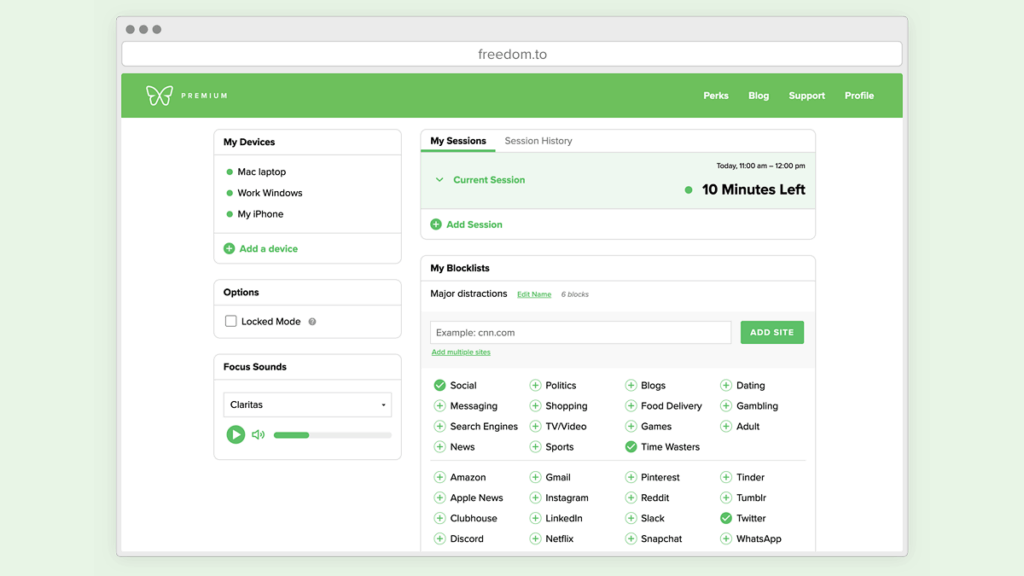1024x576 pixels.
Task: Toggle WhatsApp blocking on
Action: pyautogui.click(x=726, y=539)
